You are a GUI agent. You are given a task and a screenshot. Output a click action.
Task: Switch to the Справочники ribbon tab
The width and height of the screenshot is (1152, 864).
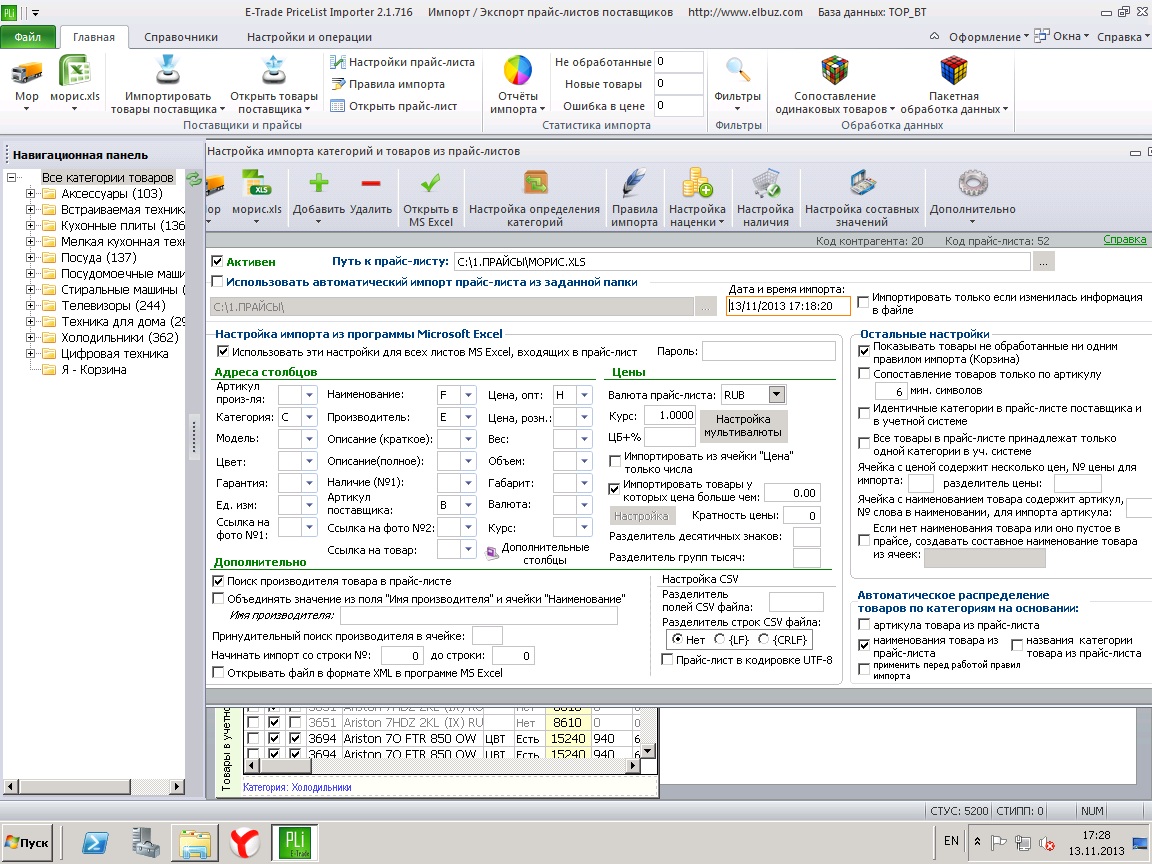[x=181, y=37]
